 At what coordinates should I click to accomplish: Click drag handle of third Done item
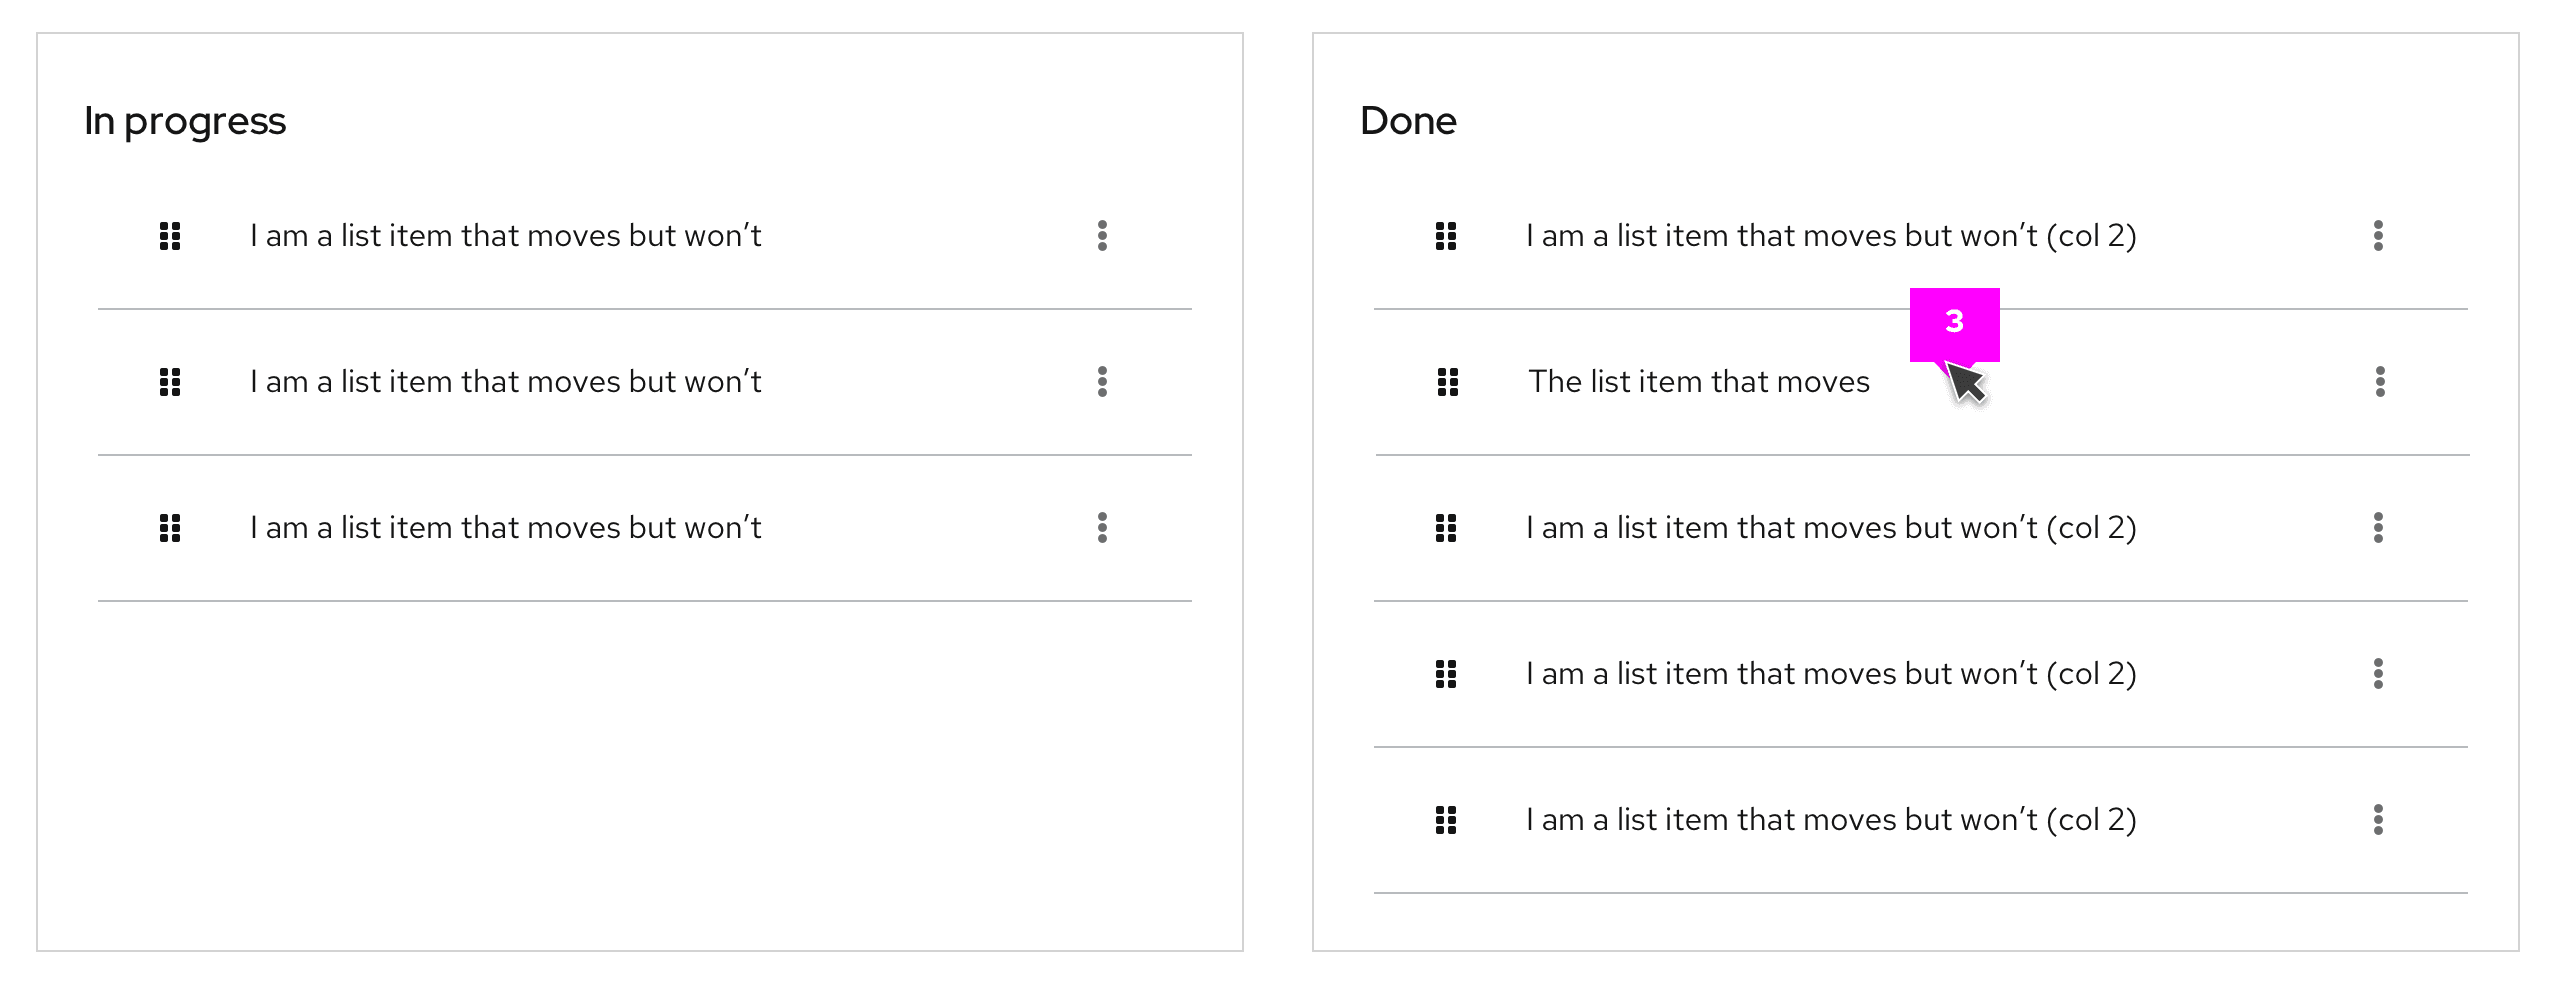tap(1446, 528)
